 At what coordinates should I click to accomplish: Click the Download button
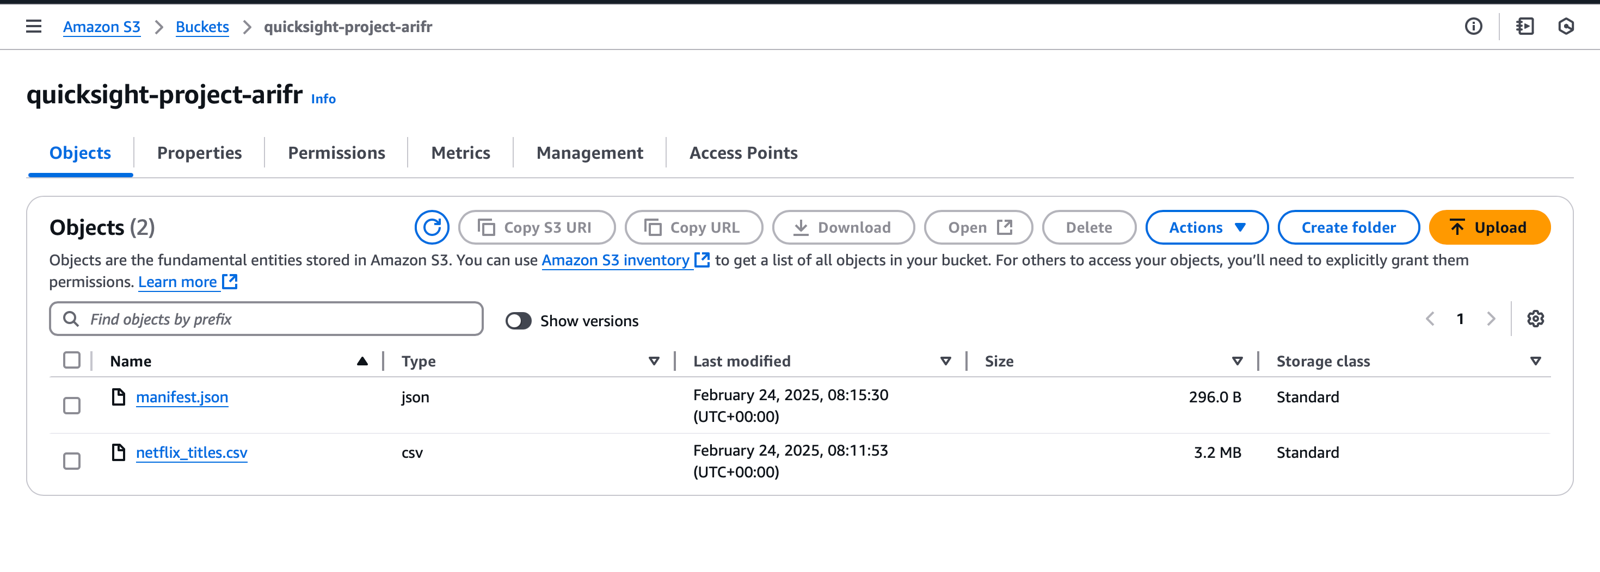coord(844,228)
